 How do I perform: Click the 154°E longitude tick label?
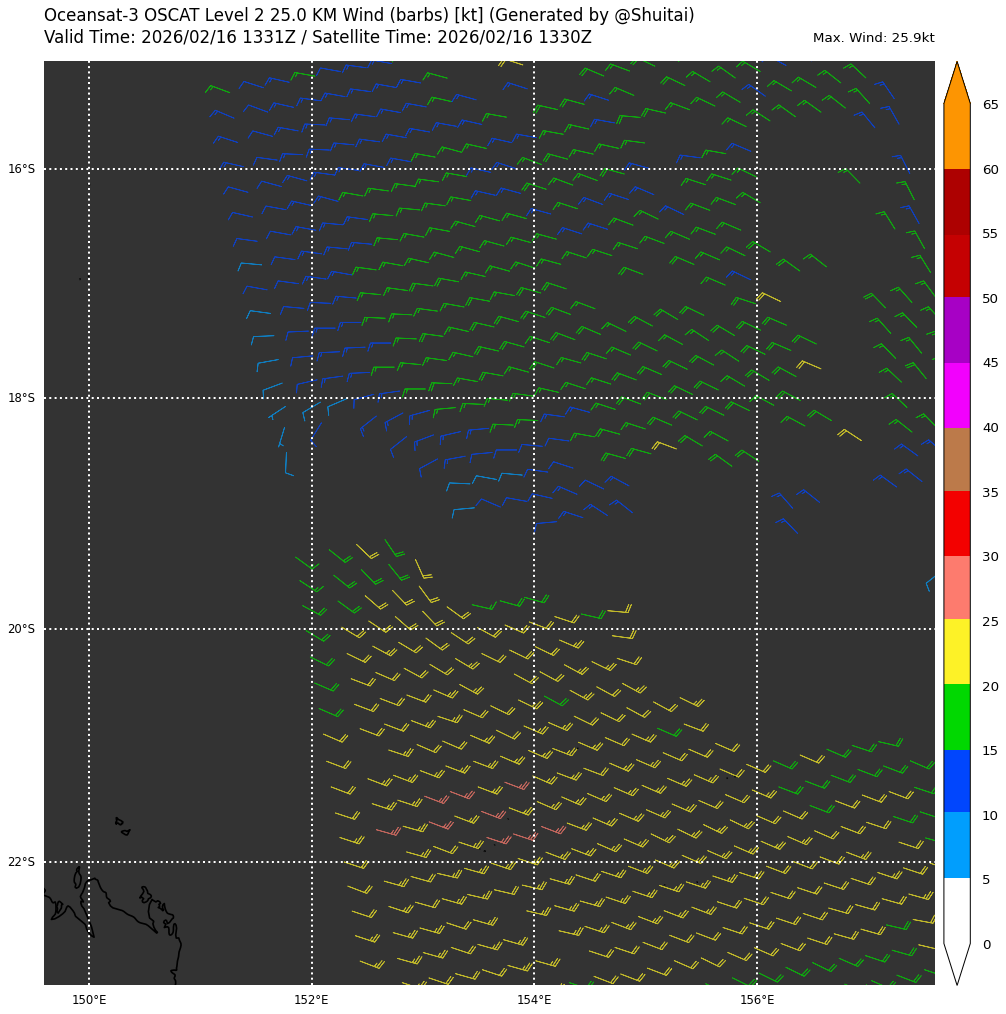tap(534, 999)
